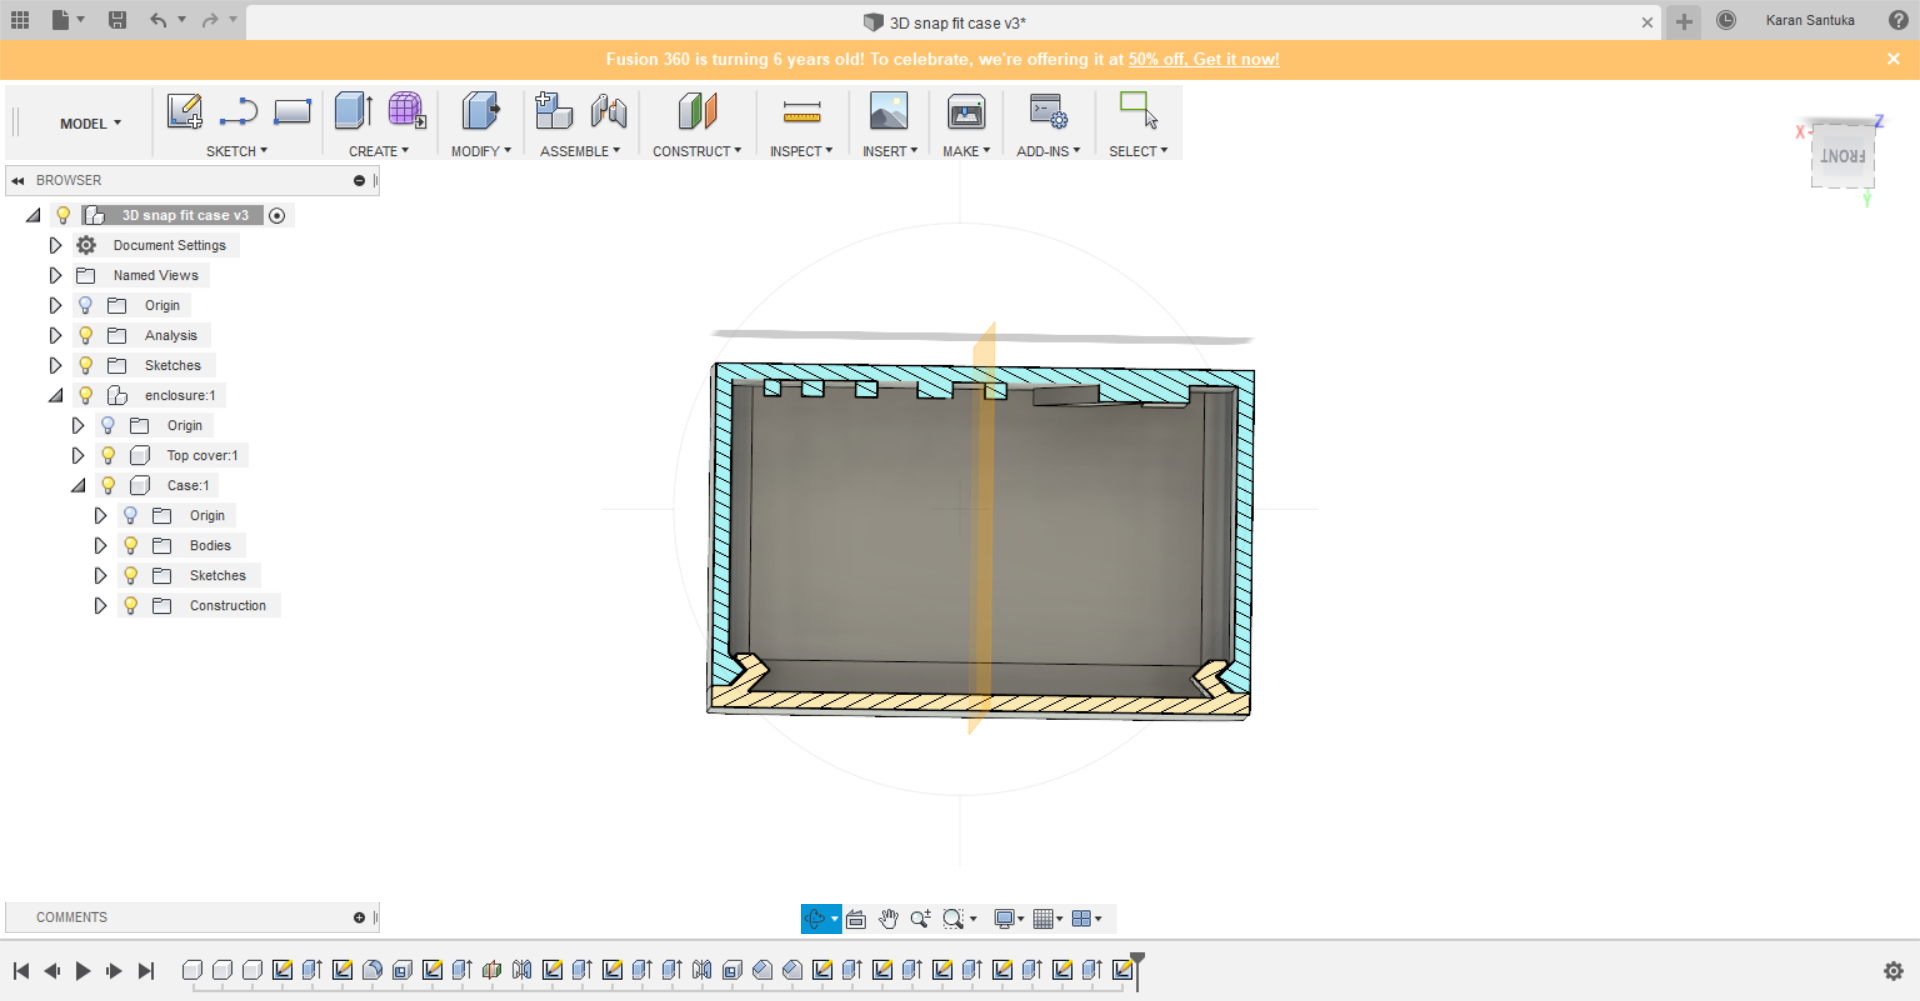Image resolution: width=1920 pixels, height=1001 pixels.
Task: Click the Measure inspect icon
Action: point(802,111)
